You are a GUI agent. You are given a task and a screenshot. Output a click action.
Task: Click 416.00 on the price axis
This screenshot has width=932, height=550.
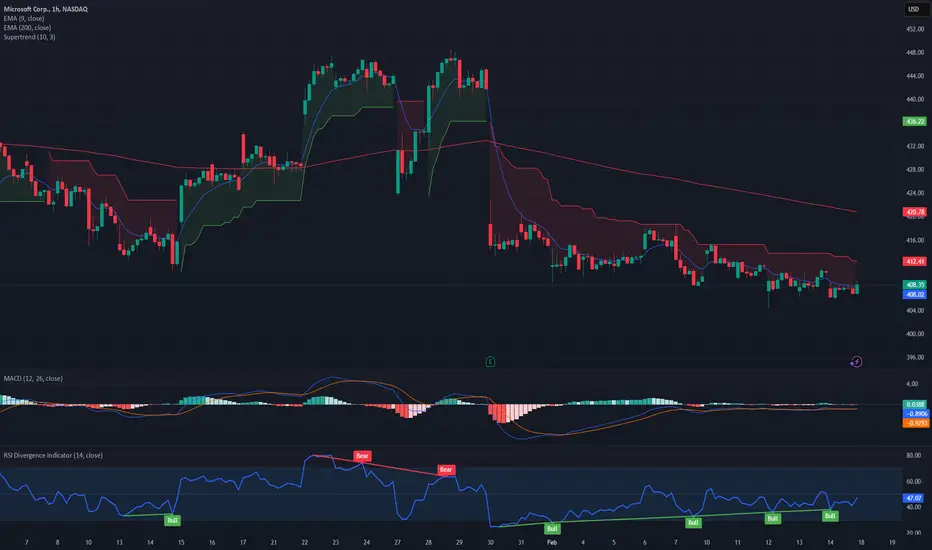(915, 240)
